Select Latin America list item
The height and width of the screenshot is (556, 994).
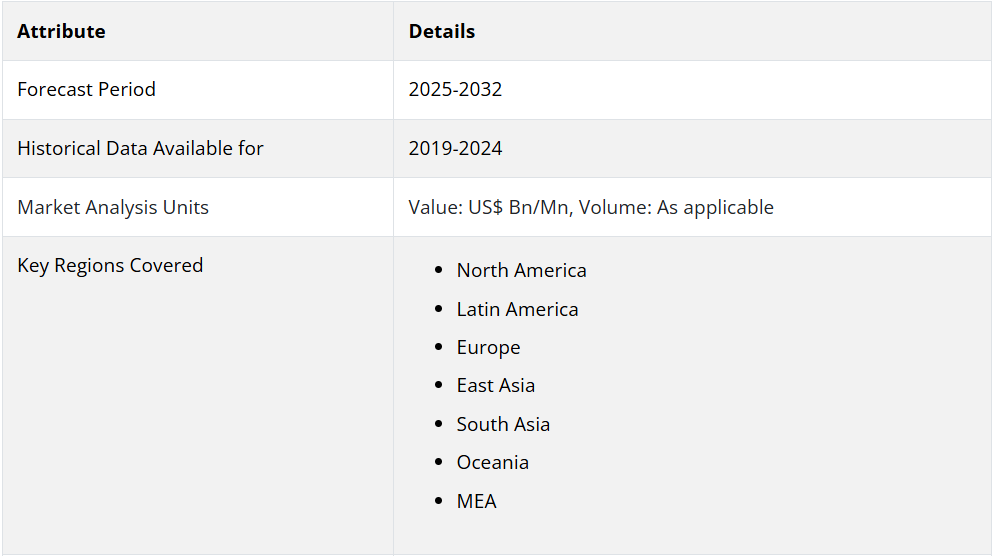pos(517,309)
